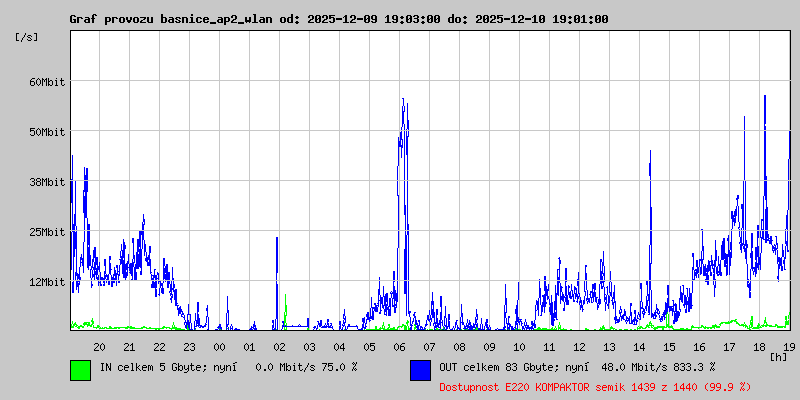Click the '38Mbit' y-axis label
The width and height of the screenshot is (800, 400).
click(x=47, y=182)
